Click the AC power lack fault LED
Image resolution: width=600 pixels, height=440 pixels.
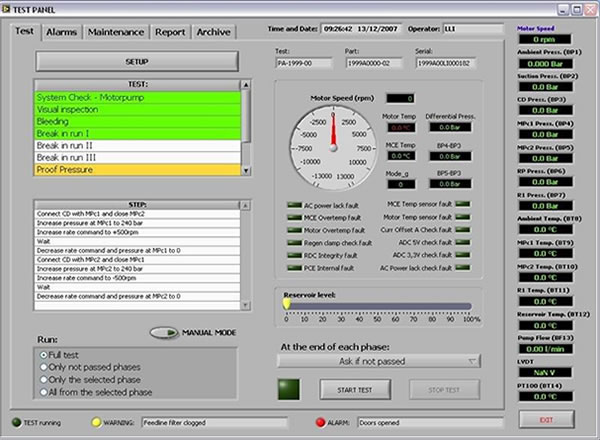coord(293,204)
